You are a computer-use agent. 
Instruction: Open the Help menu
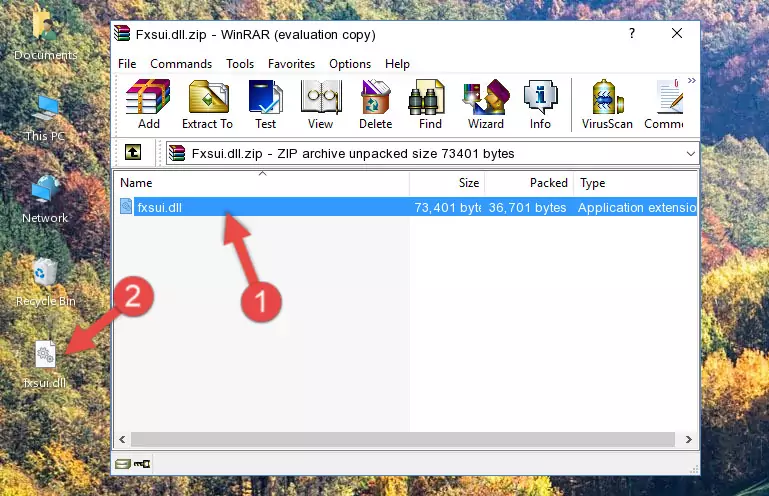[x=397, y=64]
